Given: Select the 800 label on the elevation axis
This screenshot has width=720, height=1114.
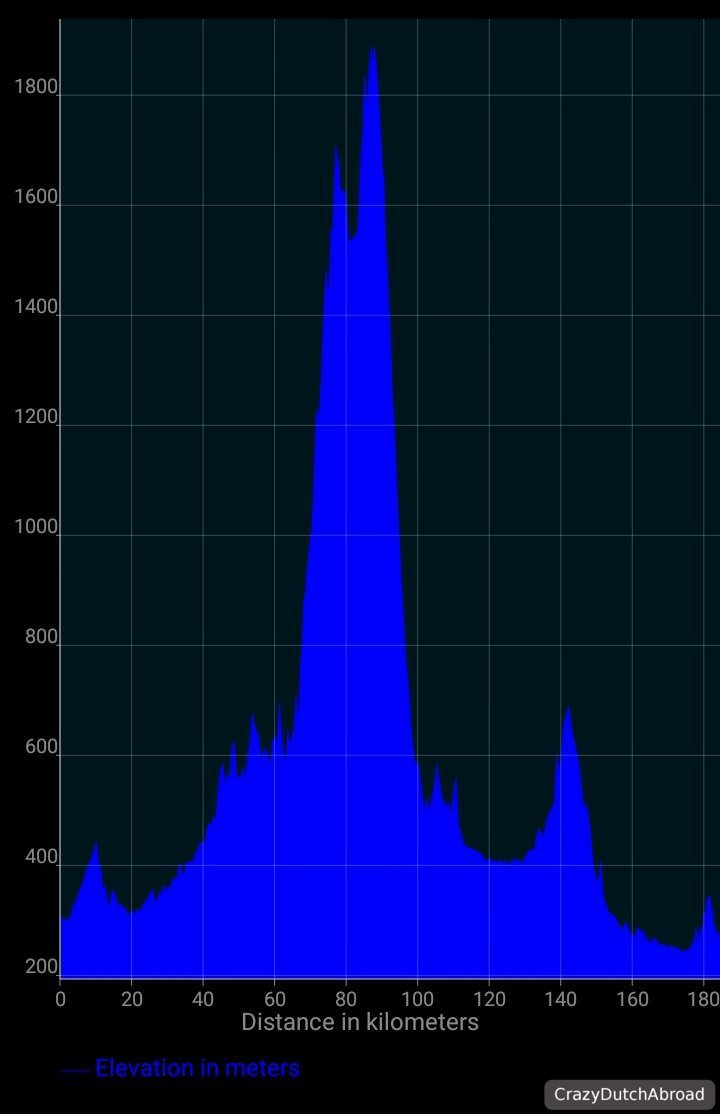Looking at the screenshot, I should point(41,637).
